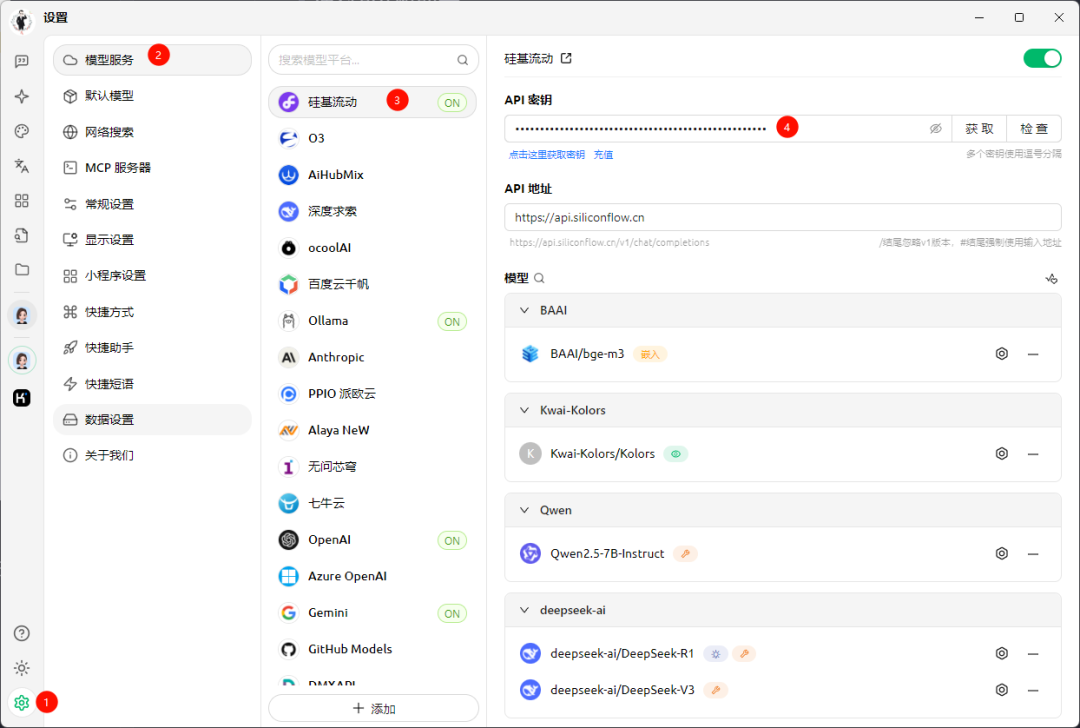
Task: Select the PPIO 派欧云 provider
Action: 373,394
